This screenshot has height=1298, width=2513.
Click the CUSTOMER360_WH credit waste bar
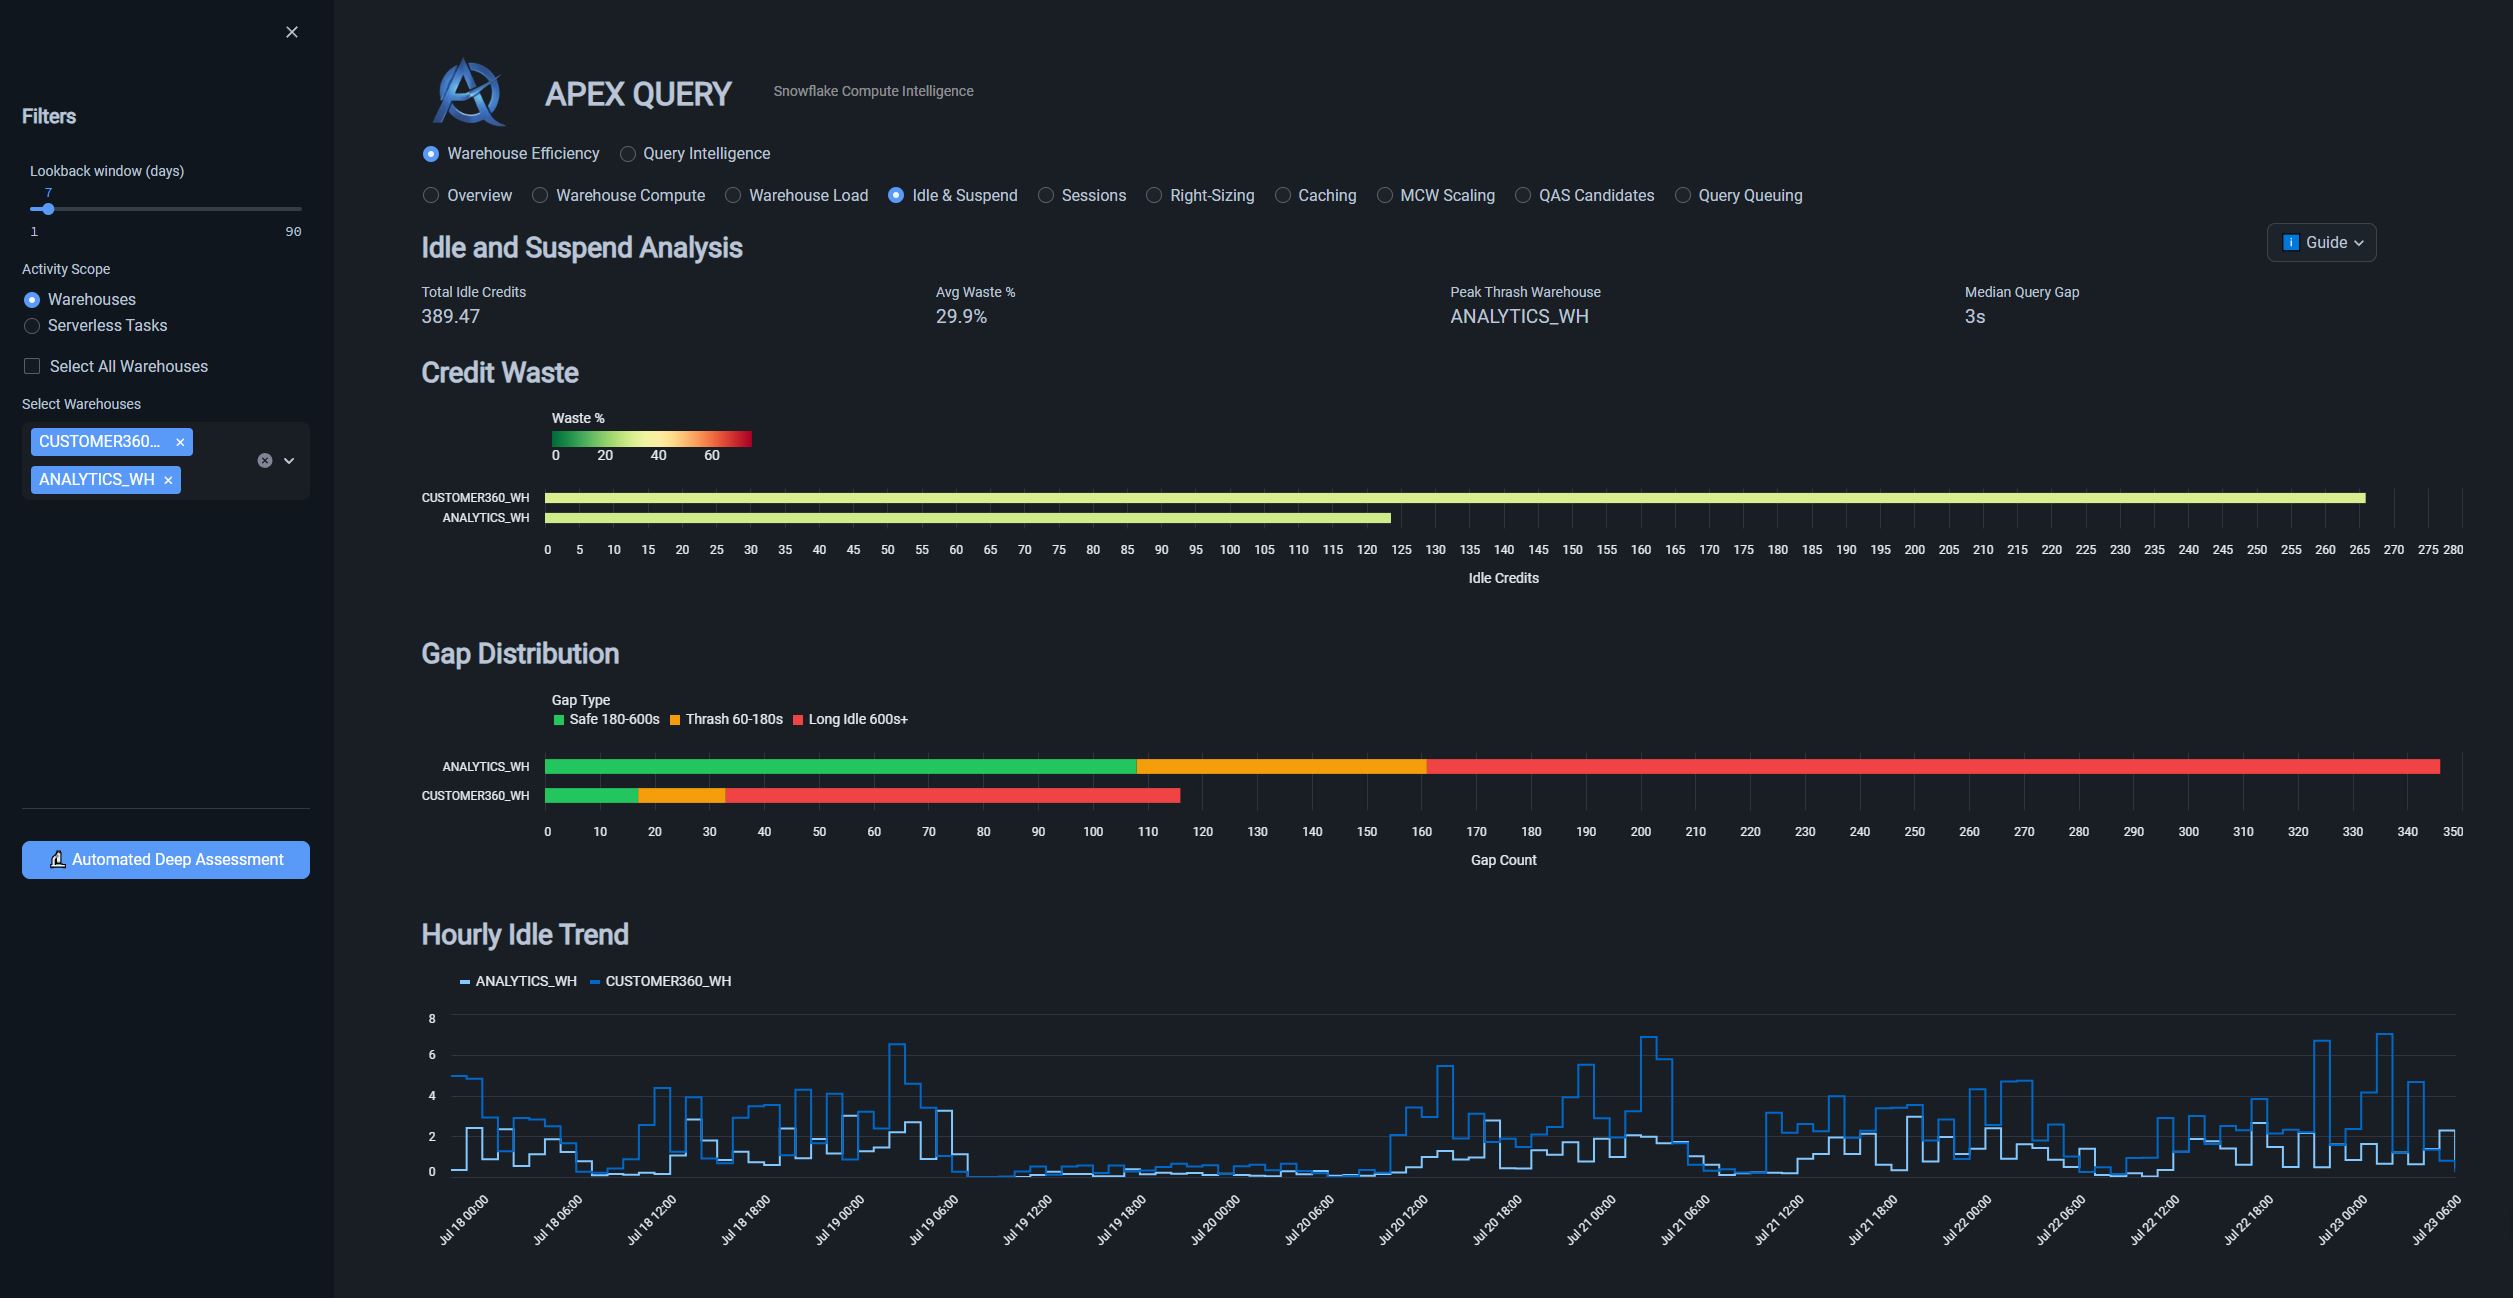tap(1455, 498)
